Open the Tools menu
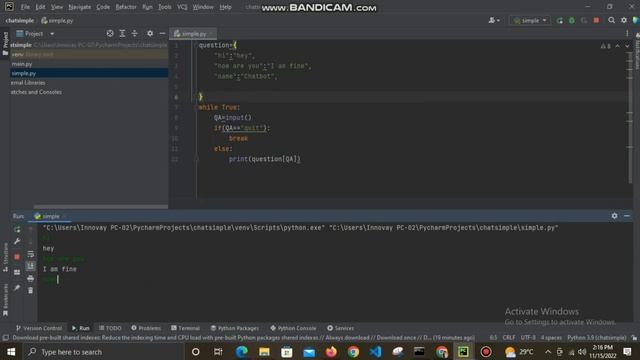The image size is (640, 360). (164, 7)
